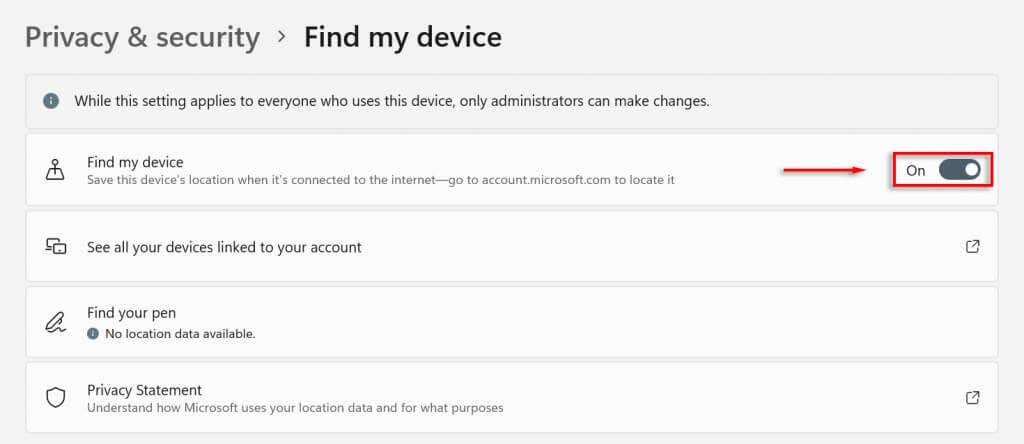
Task: Click the linked devices icon
Action: (x=56, y=246)
